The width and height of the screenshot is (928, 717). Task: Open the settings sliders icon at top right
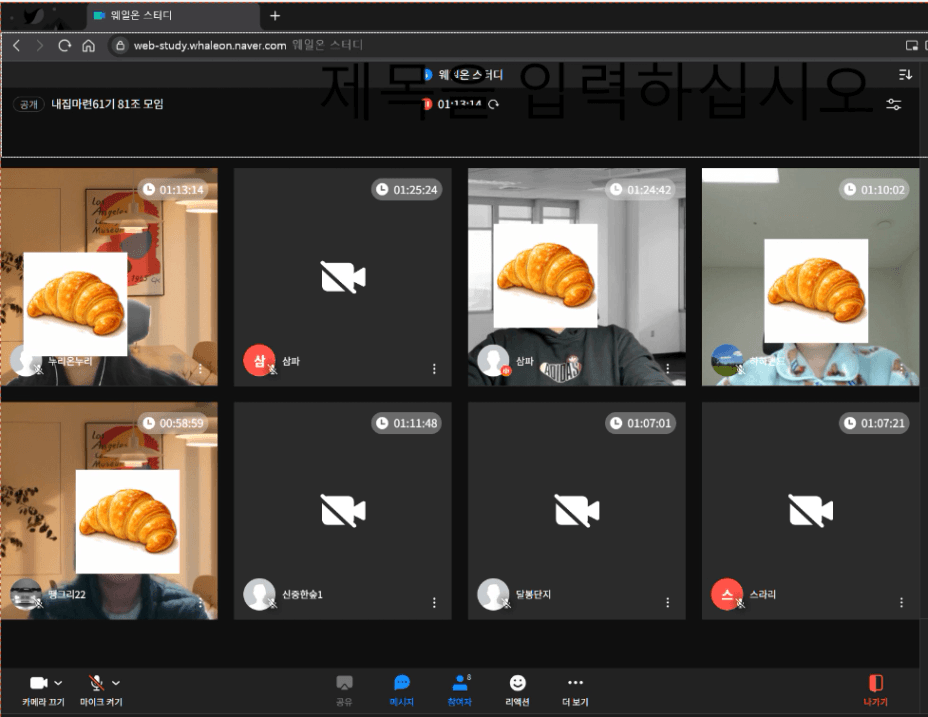(x=894, y=105)
